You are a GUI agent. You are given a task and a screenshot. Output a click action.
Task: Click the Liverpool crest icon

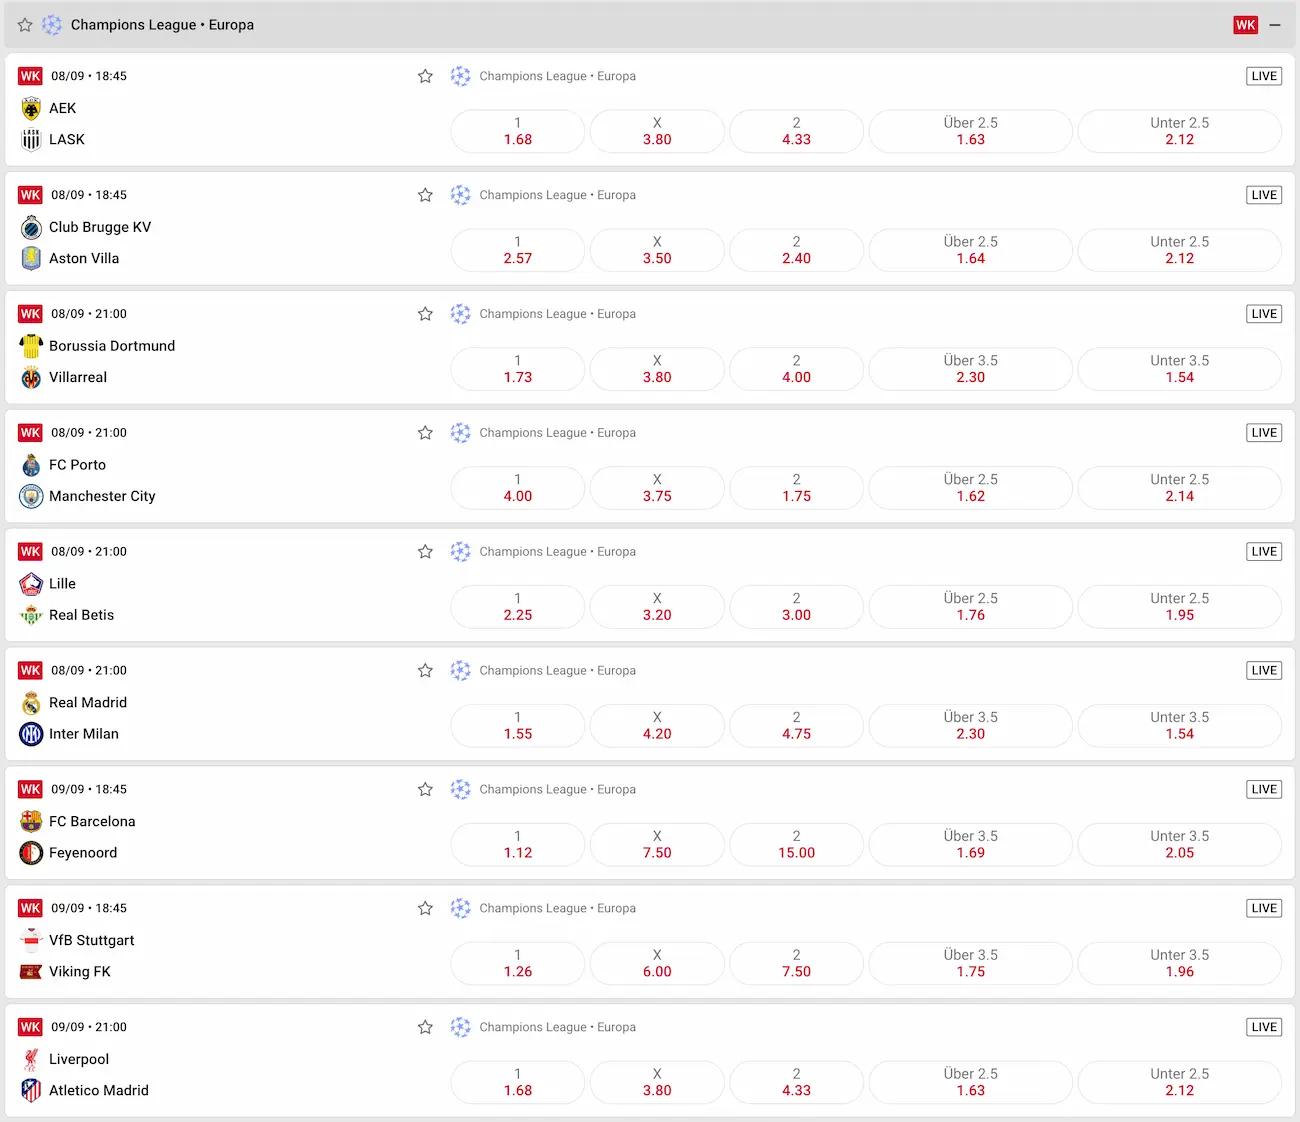coord(31,1059)
